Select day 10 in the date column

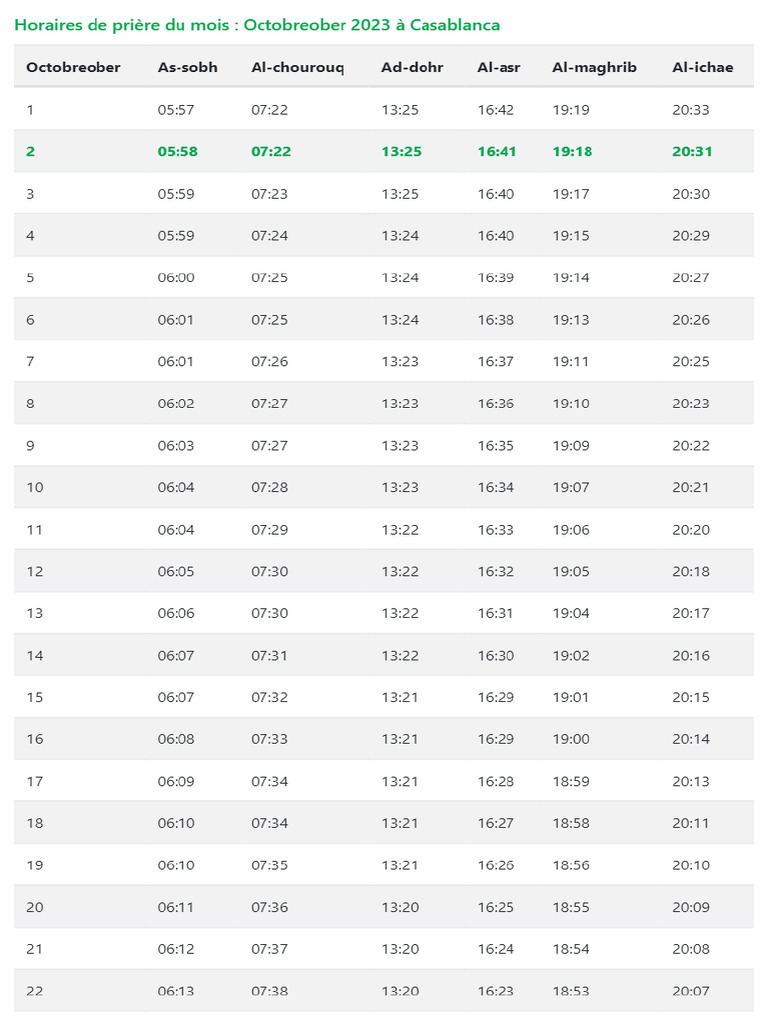pyautogui.click(x=35, y=487)
